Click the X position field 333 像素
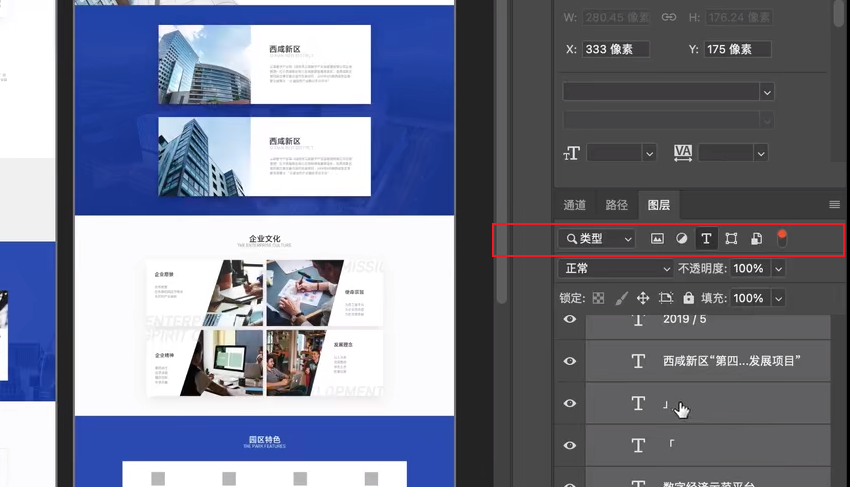Viewport: 850px width, 487px height. (616, 49)
